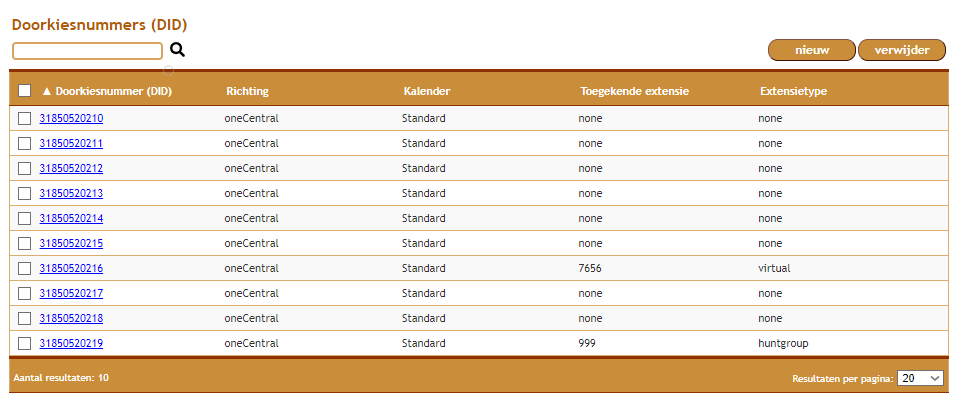Sort by Extensietype column header
The image size is (959, 402).
[793, 91]
